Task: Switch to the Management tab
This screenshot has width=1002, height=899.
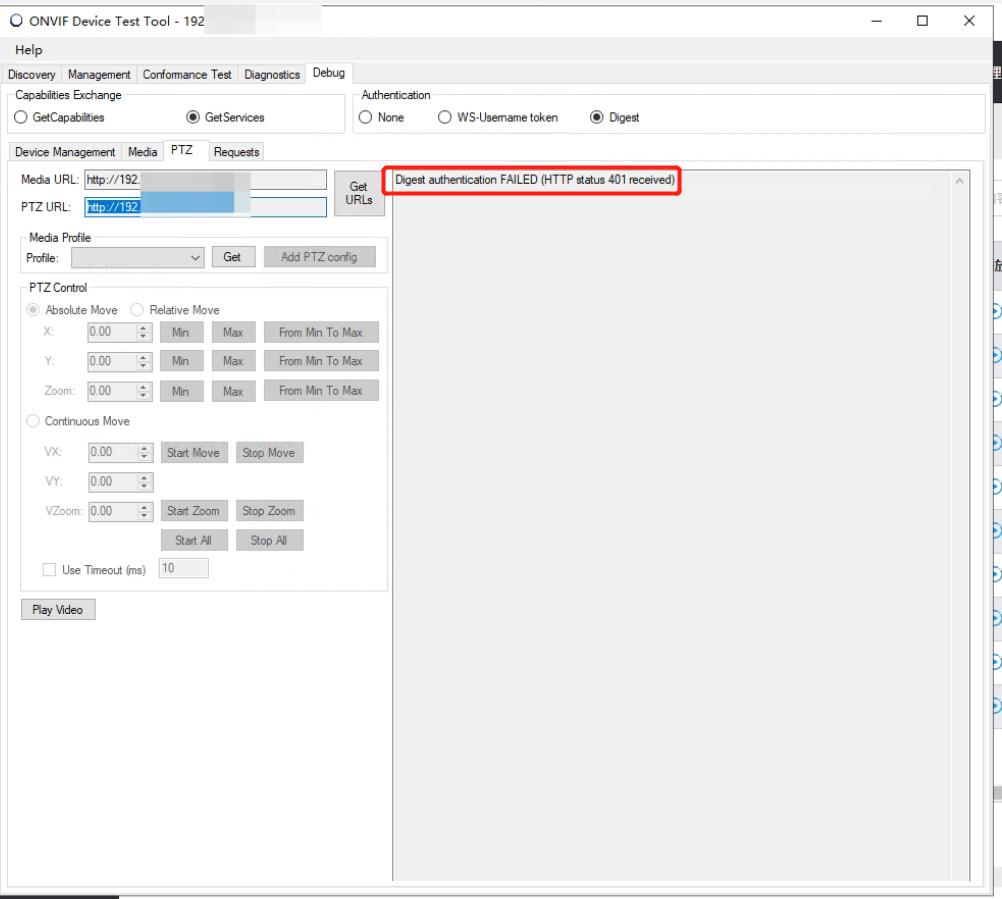Action: [x=99, y=74]
